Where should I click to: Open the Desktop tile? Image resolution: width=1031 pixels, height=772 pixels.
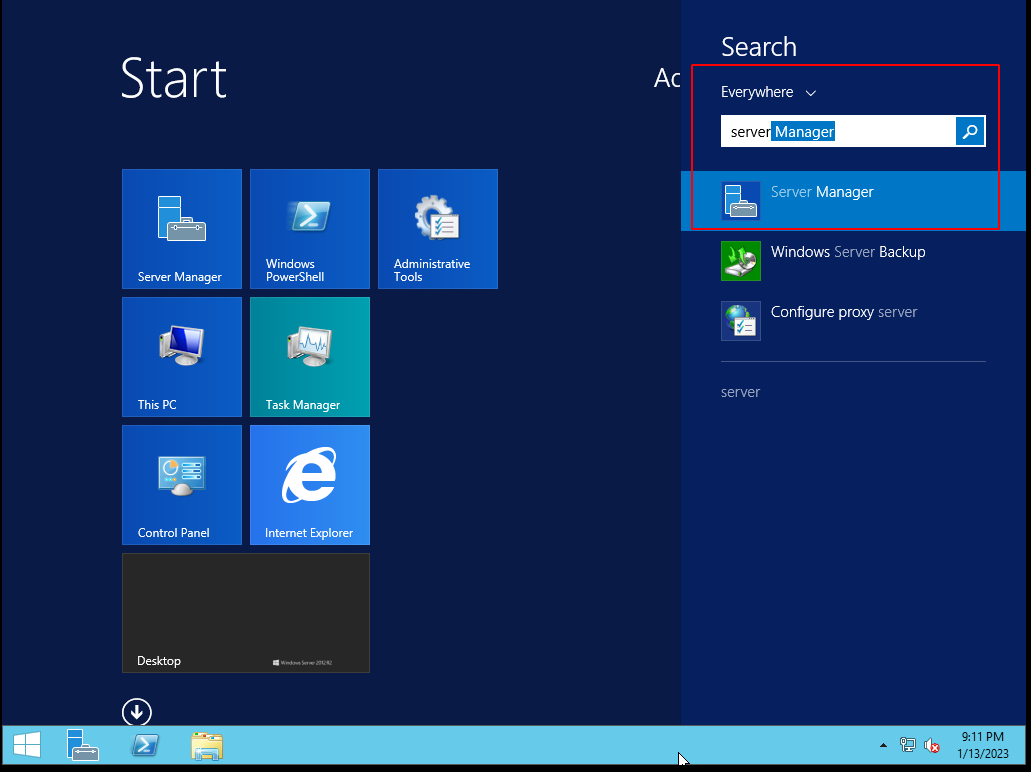246,613
